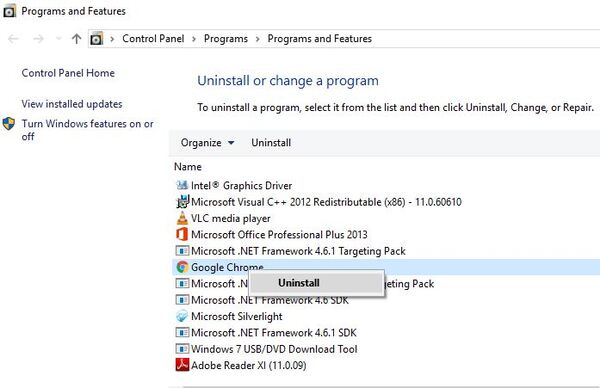Sort the list by the Name column header

click(188, 167)
